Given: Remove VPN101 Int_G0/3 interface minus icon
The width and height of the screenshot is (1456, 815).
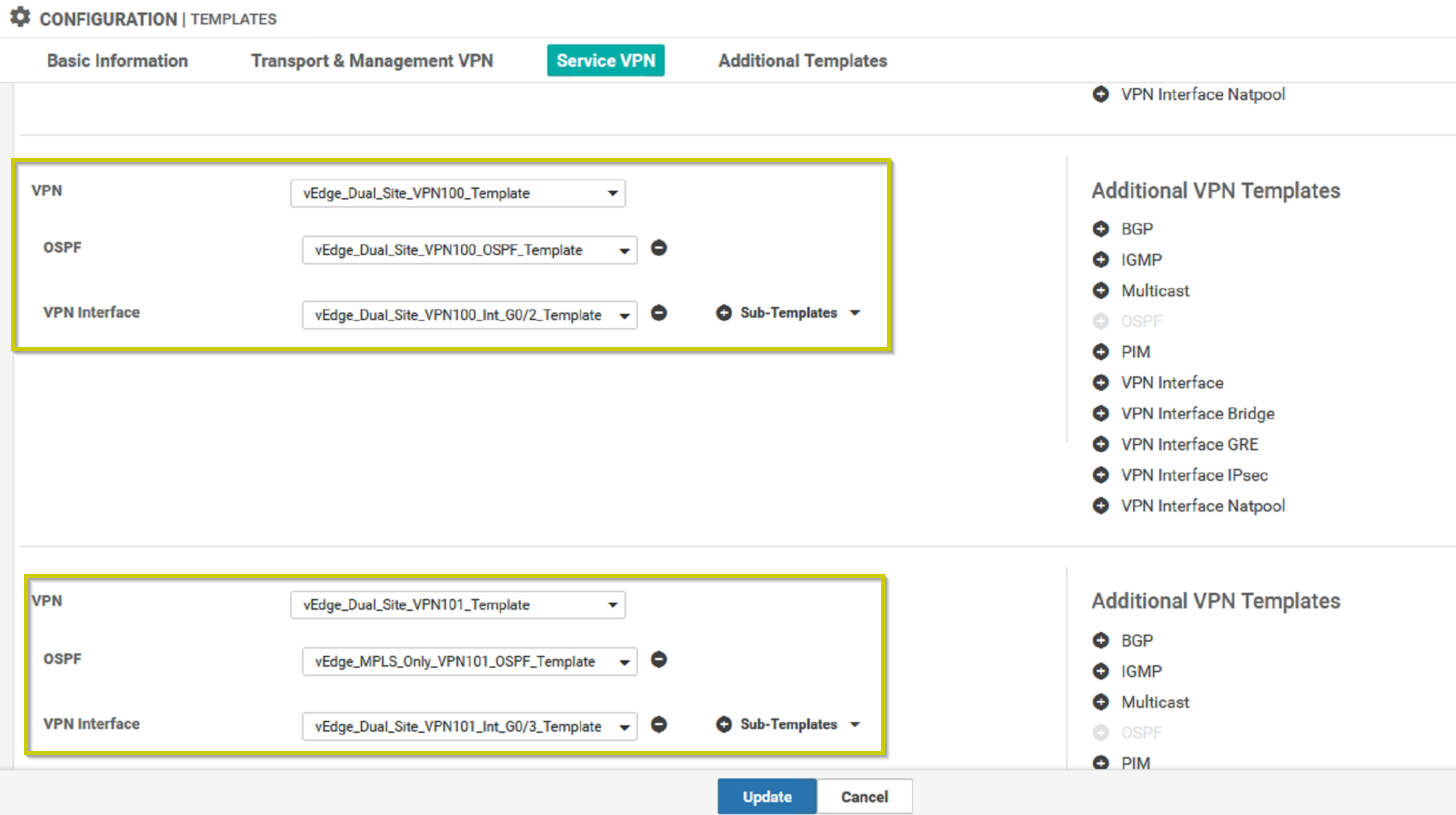Looking at the screenshot, I should point(659,724).
